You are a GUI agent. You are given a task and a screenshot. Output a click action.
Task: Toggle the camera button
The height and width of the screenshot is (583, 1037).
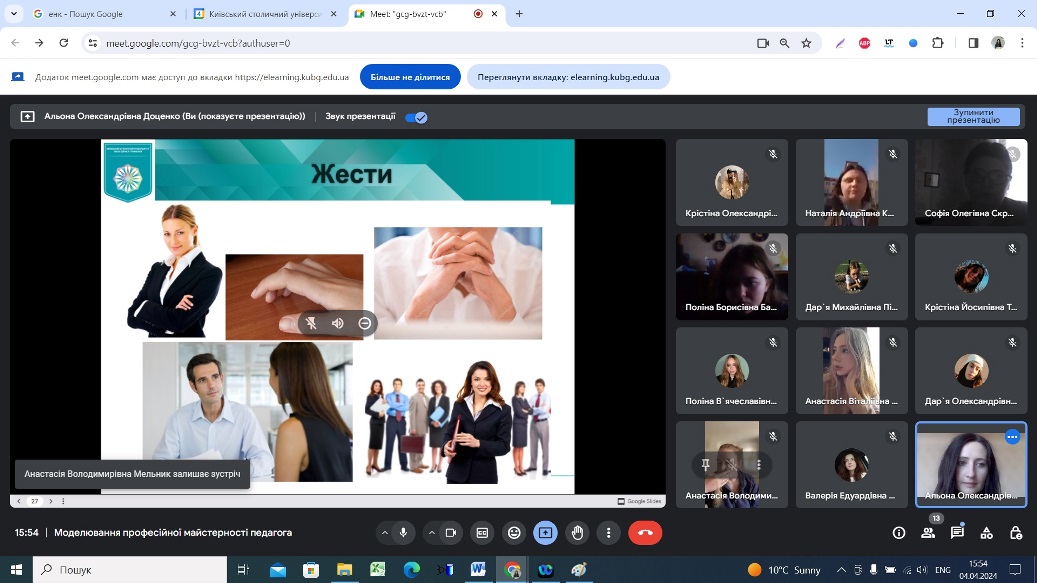[x=450, y=533]
